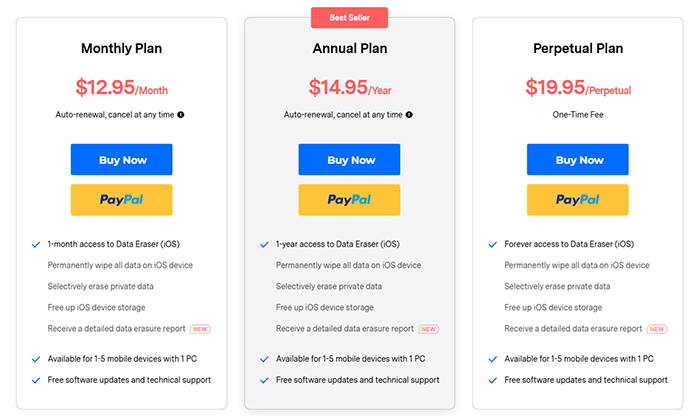Viewport: 700px width, 417px height.
Task: Pay for Monthly Plan with PayPal
Action: tap(121, 200)
